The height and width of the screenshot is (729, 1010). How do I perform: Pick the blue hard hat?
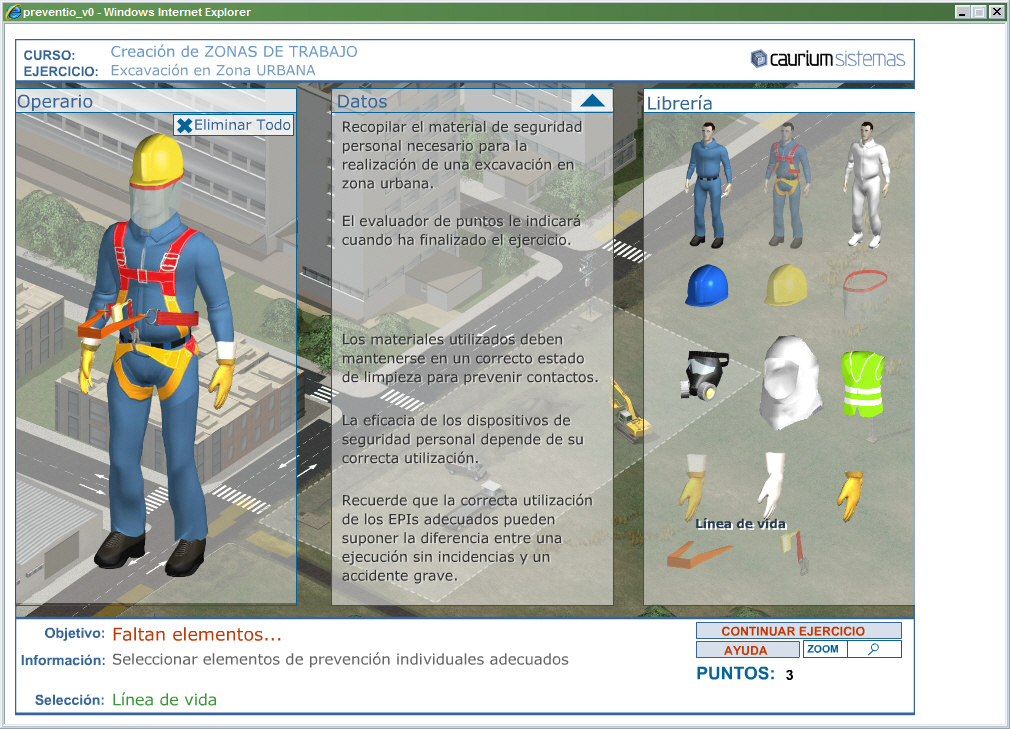click(706, 286)
